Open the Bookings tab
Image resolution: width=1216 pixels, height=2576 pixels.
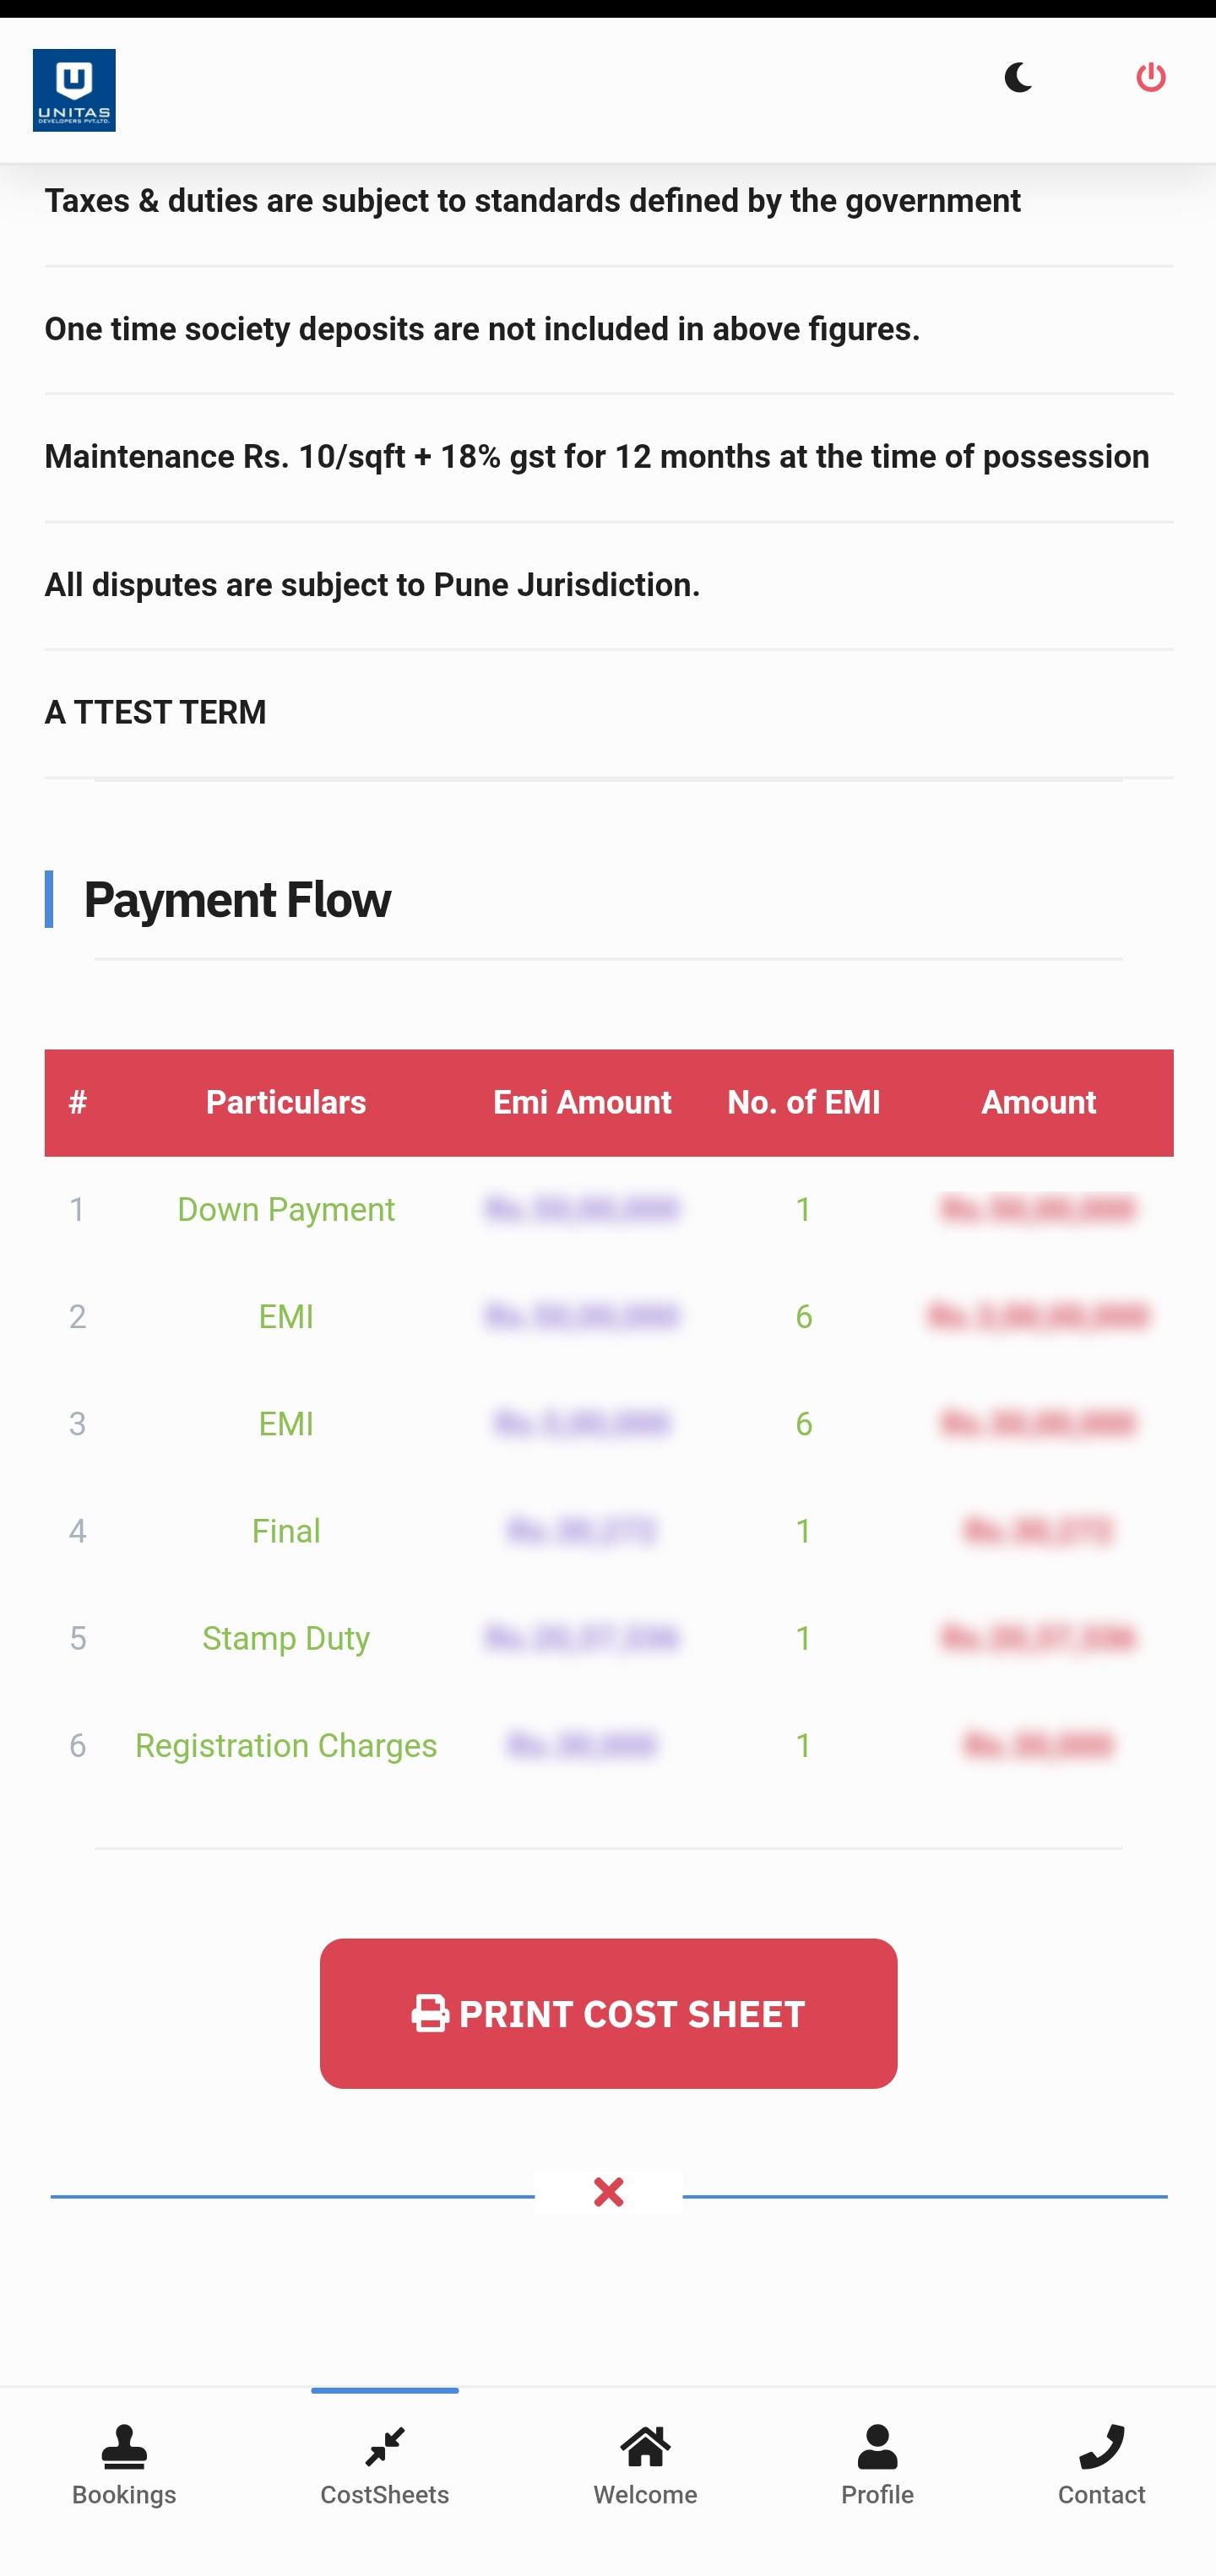pyautogui.click(x=124, y=2466)
